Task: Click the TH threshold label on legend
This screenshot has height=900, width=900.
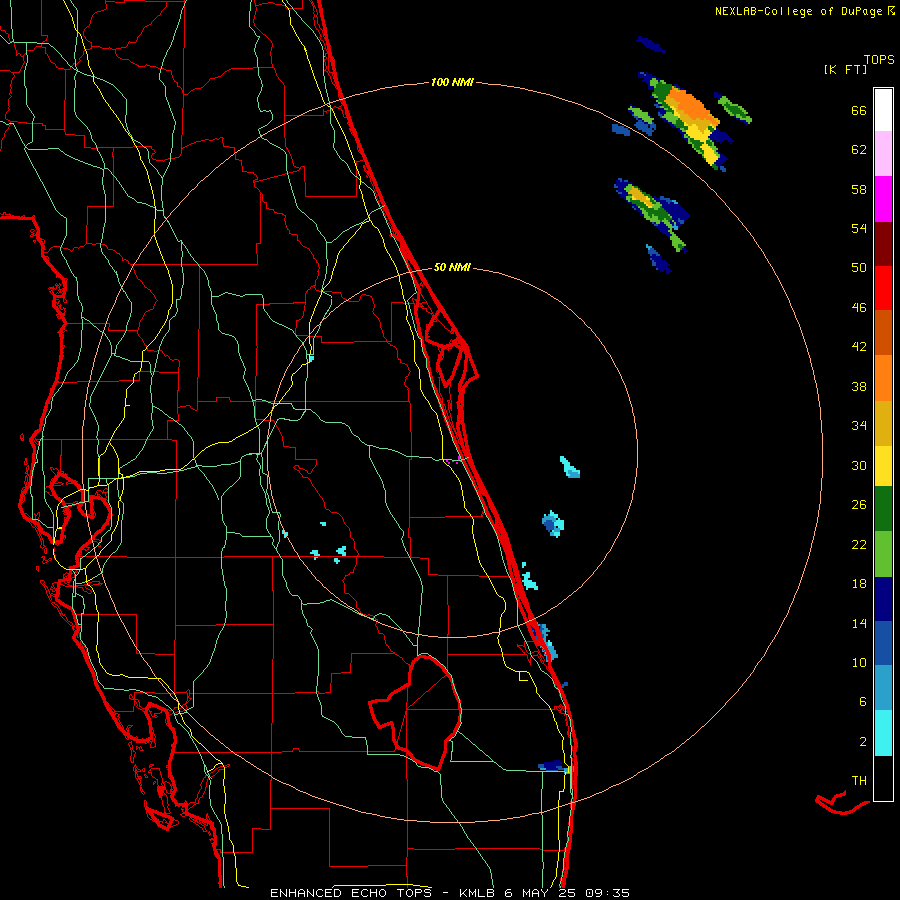Action: pyautogui.click(x=859, y=780)
